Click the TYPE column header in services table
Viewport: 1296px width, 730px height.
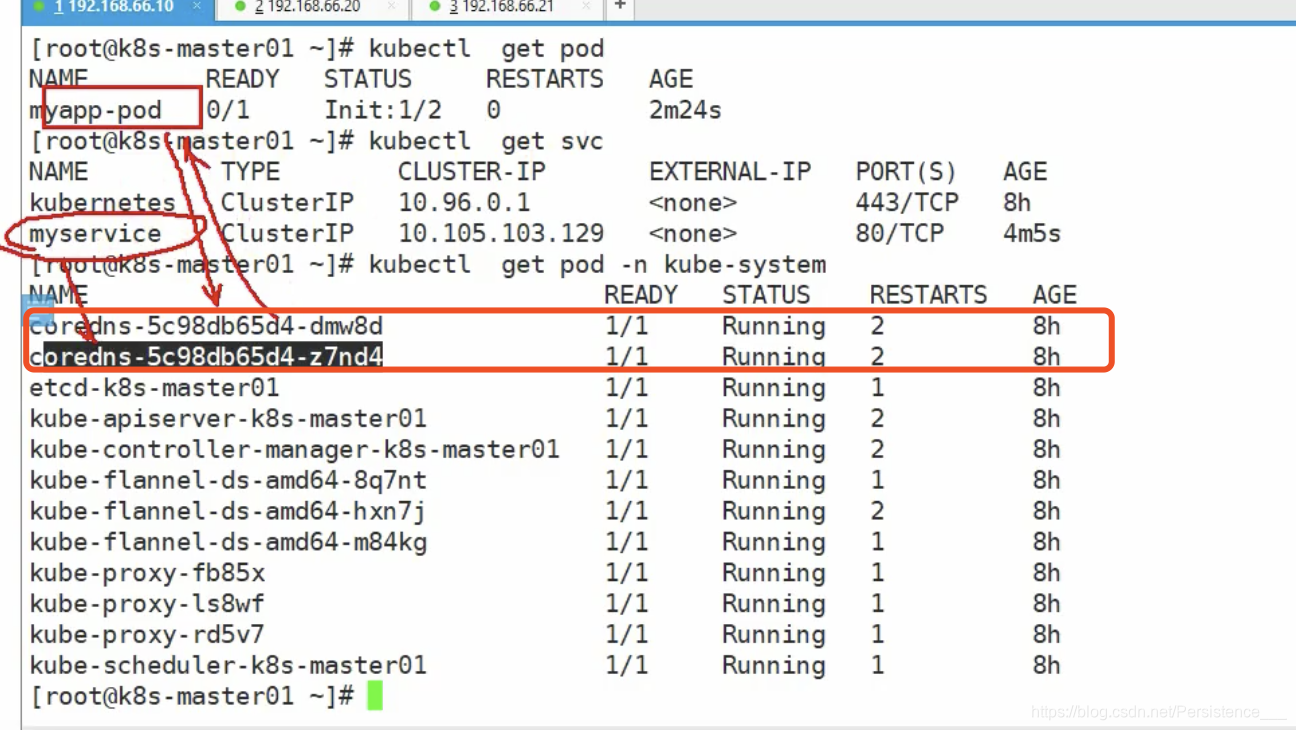tap(250, 172)
